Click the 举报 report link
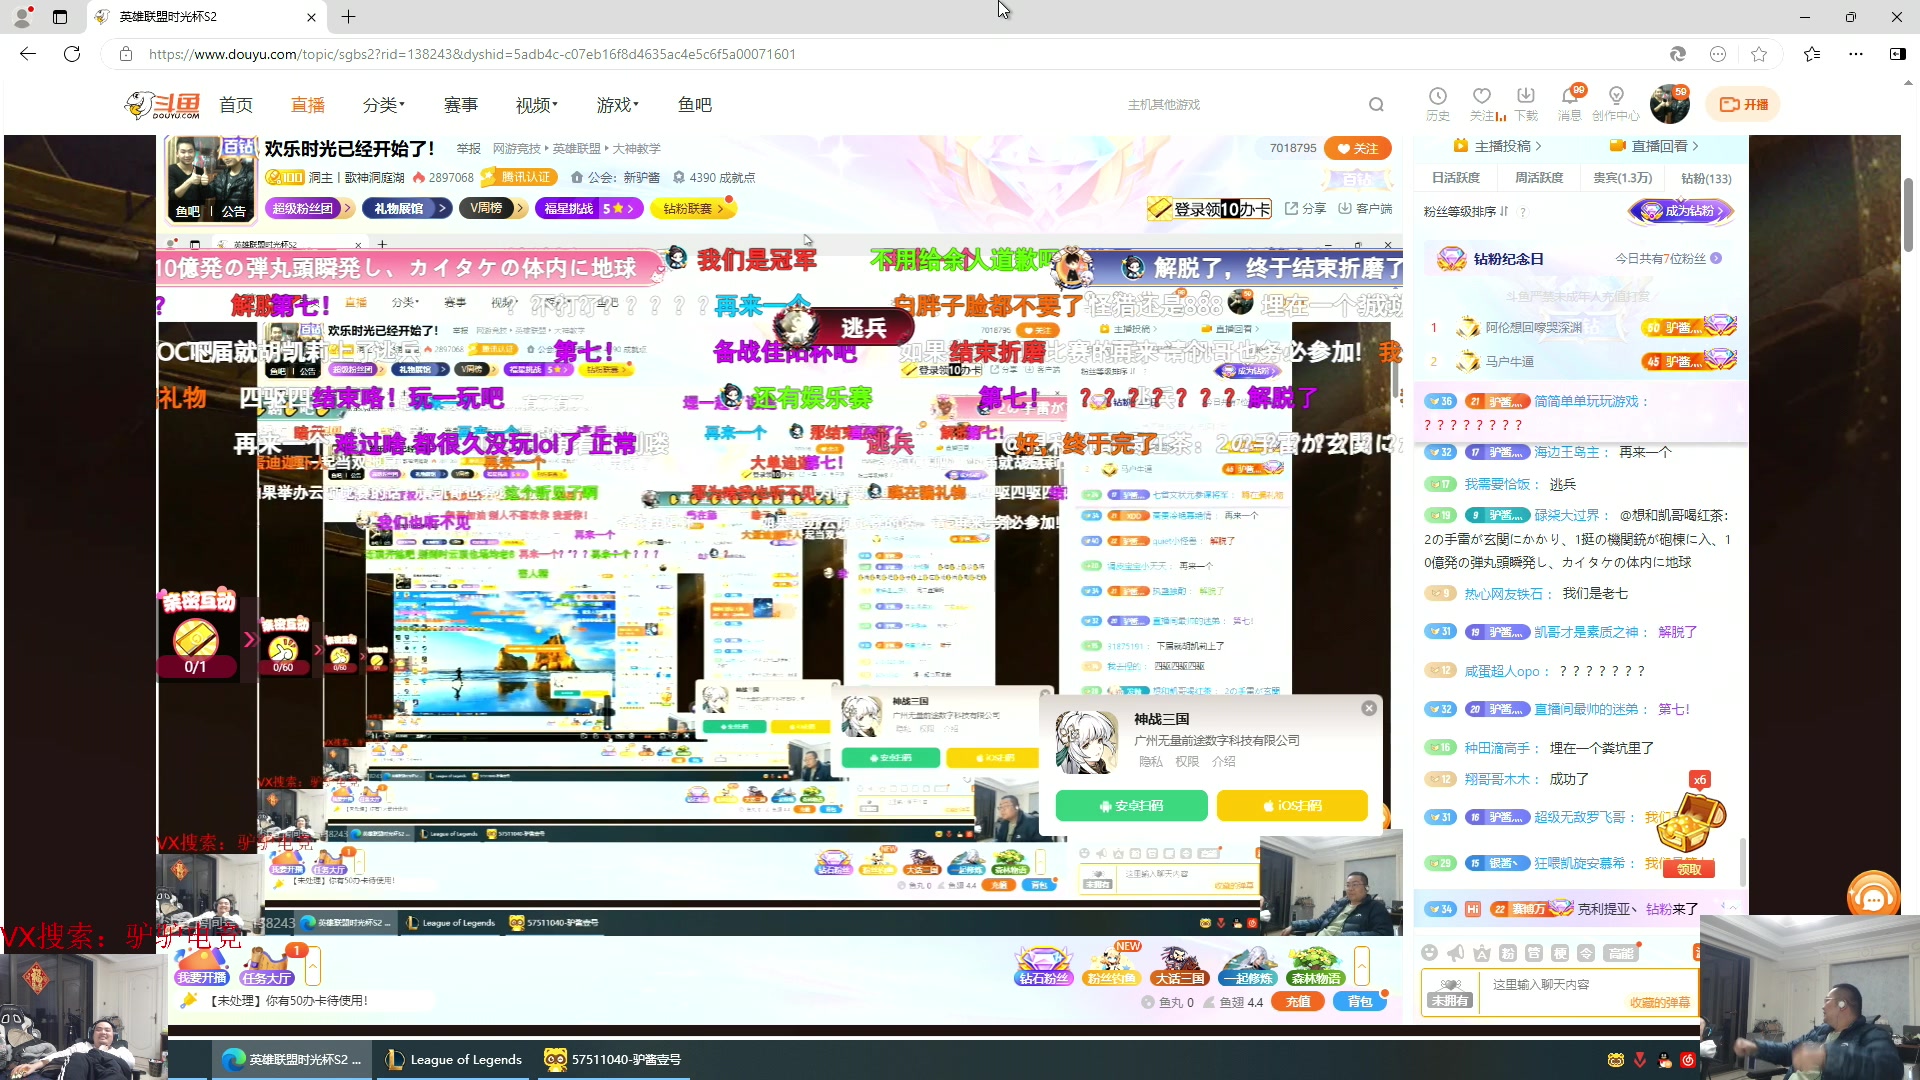The image size is (1920, 1080). 468,148
